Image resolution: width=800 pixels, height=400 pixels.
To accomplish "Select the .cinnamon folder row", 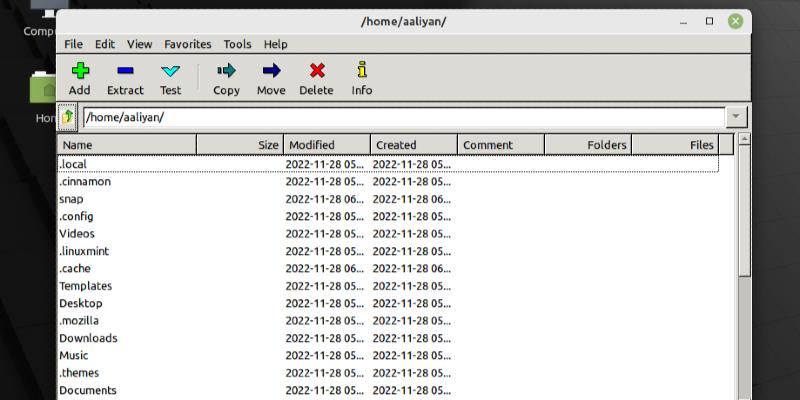I will pos(388,182).
